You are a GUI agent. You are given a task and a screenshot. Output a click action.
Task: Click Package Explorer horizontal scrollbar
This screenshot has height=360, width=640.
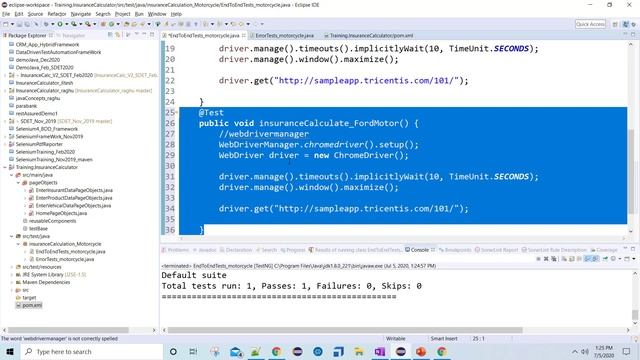coord(68,330)
